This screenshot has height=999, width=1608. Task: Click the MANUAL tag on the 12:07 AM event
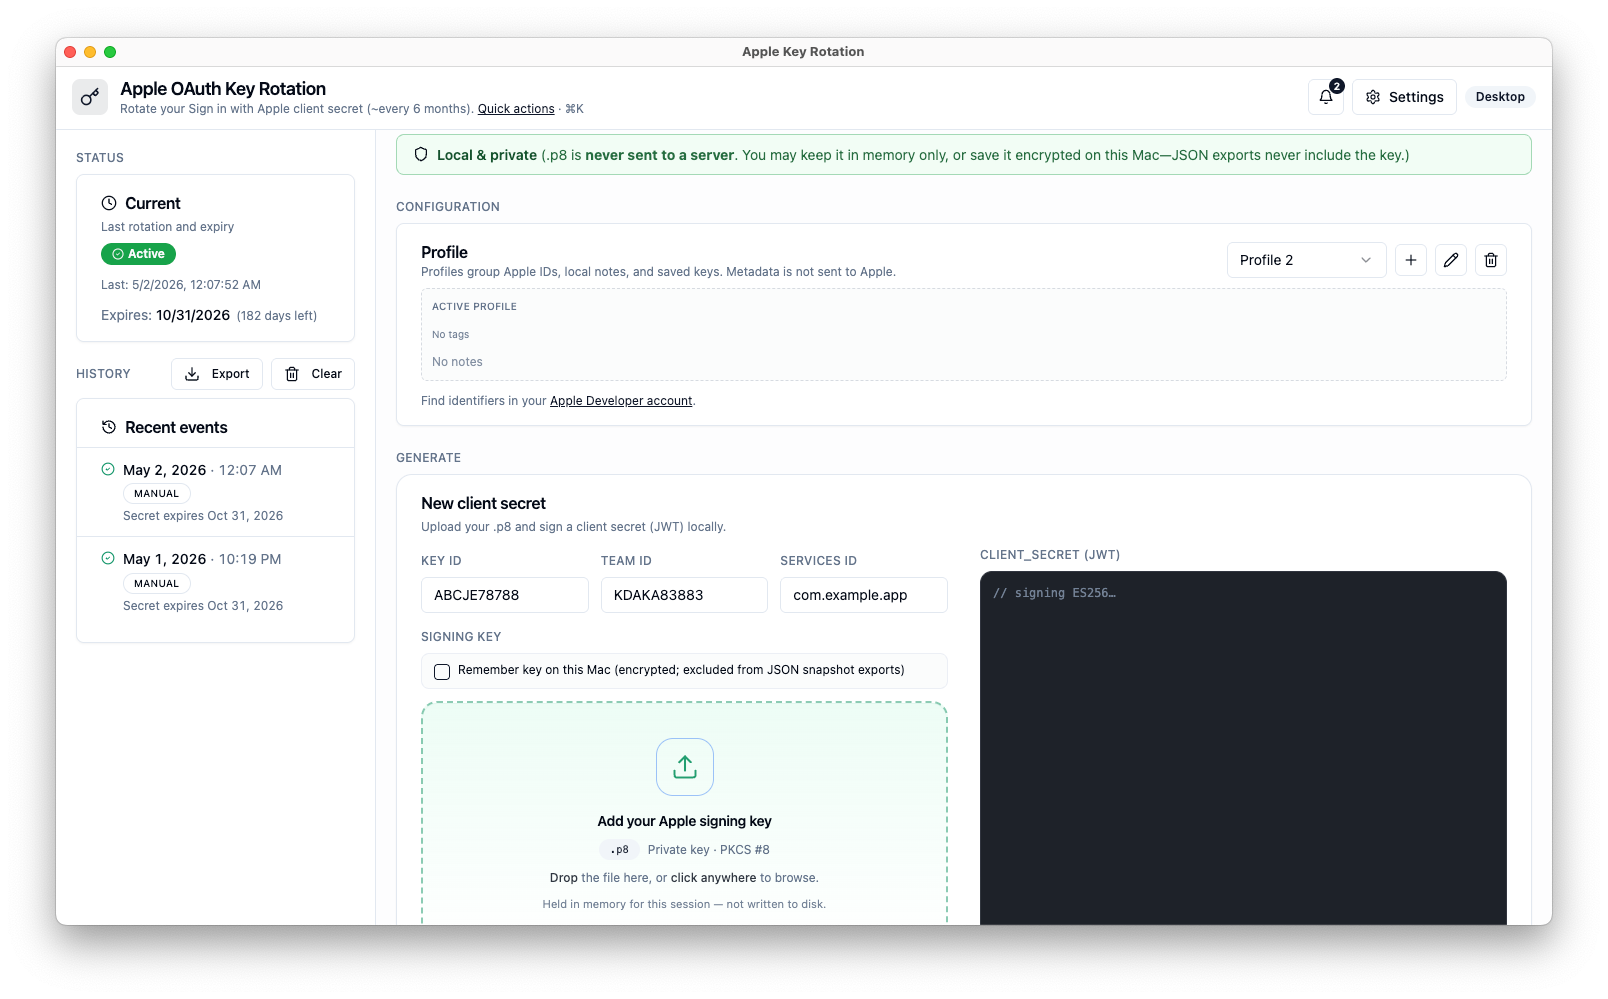pyautogui.click(x=157, y=494)
